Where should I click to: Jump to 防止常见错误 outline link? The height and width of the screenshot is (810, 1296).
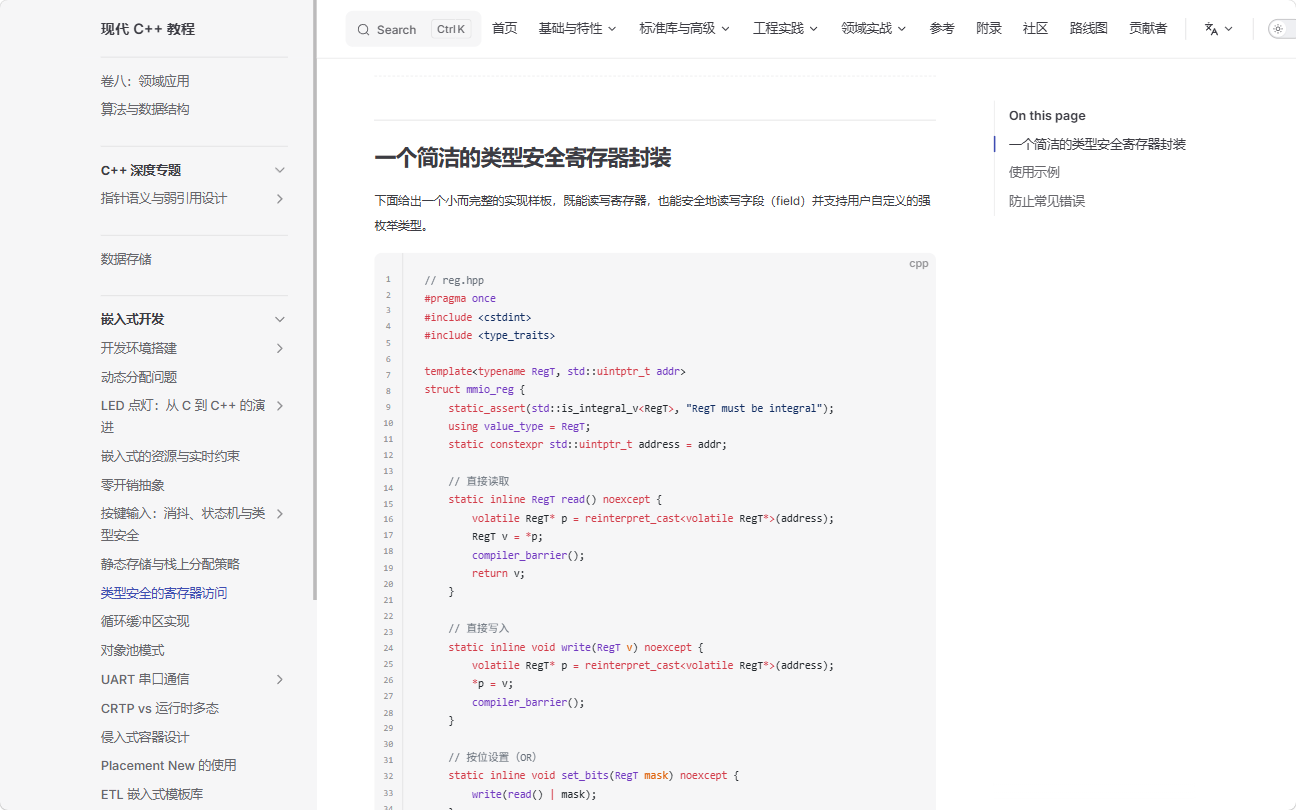1046,201
